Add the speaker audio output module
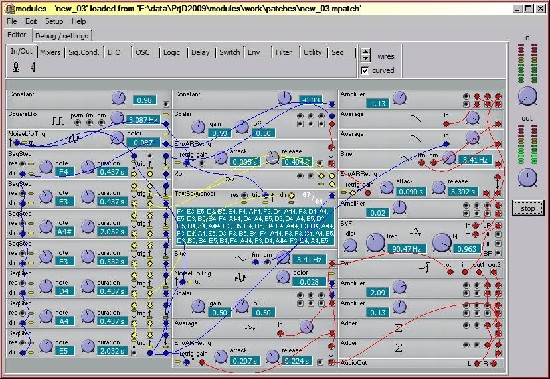This screenshot has width=550, height=379. [x=33, y=67]
